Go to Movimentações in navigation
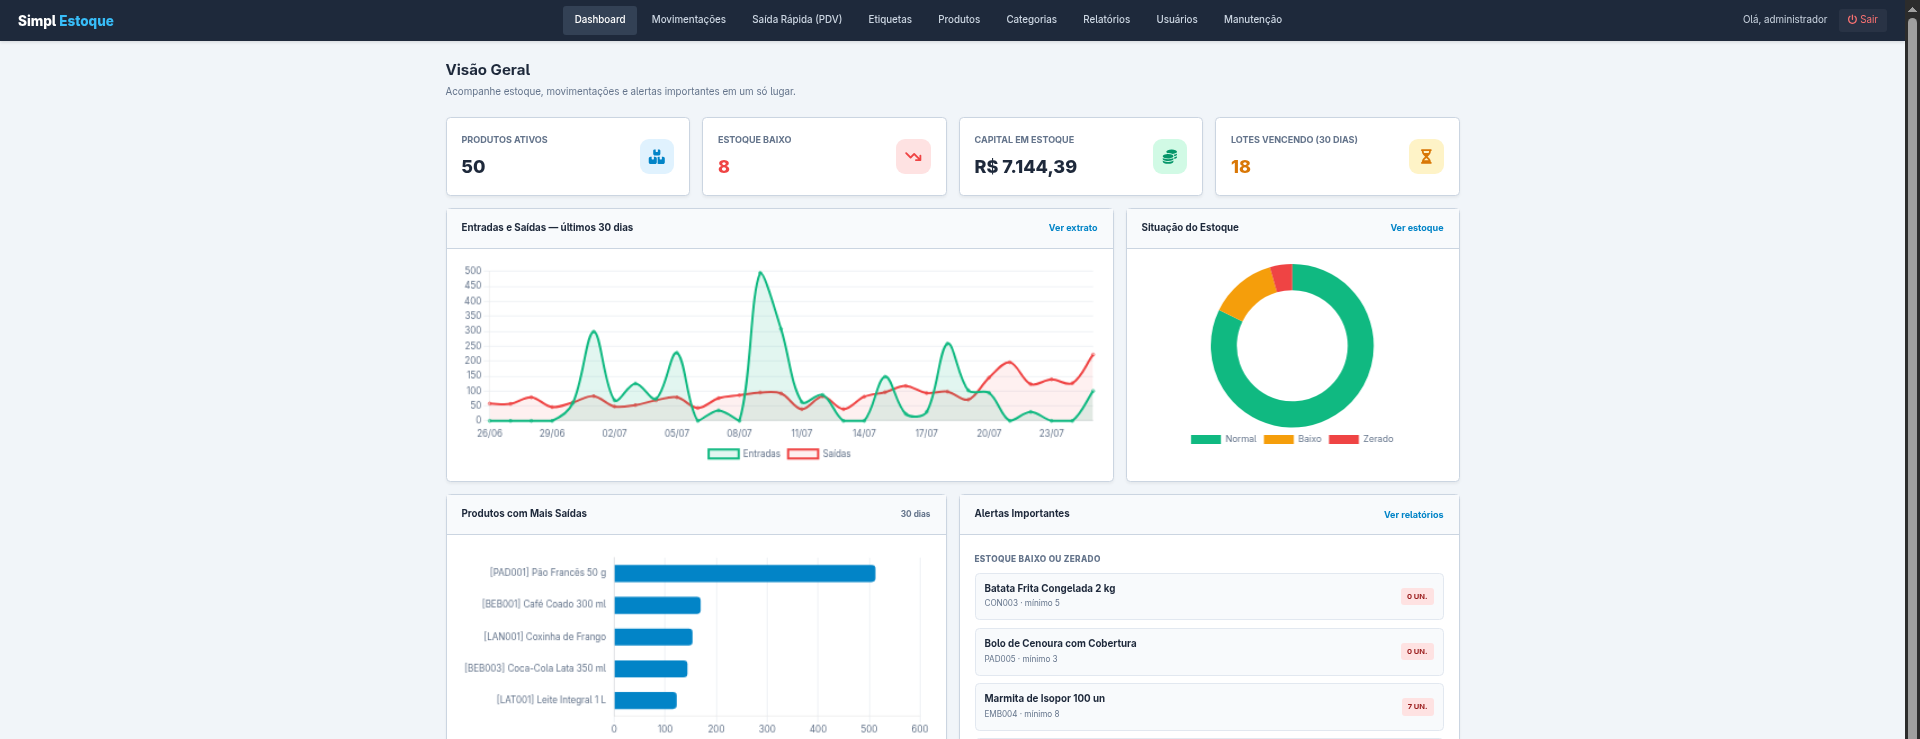 click(689, 20)
